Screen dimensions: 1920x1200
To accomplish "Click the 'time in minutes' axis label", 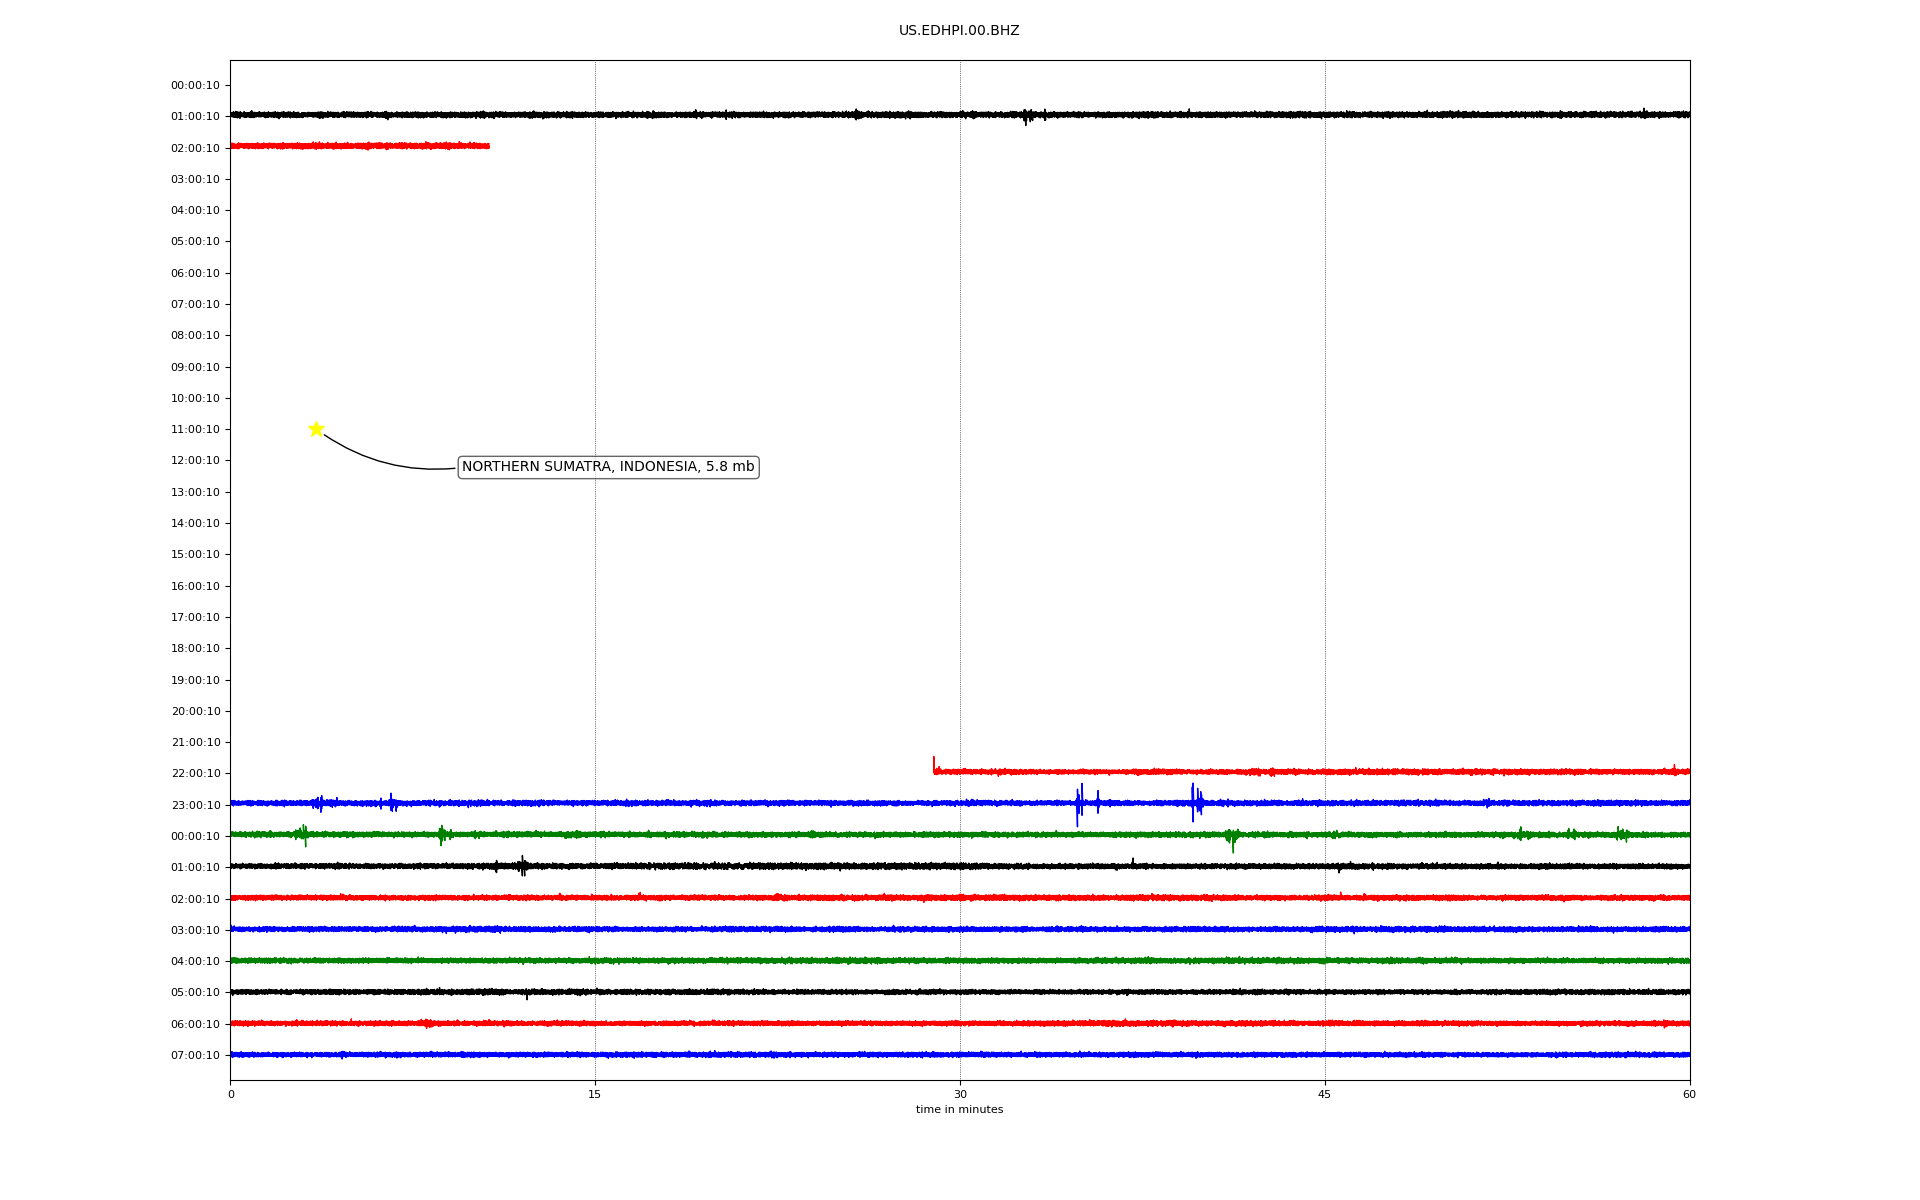I will point(959,1110).
